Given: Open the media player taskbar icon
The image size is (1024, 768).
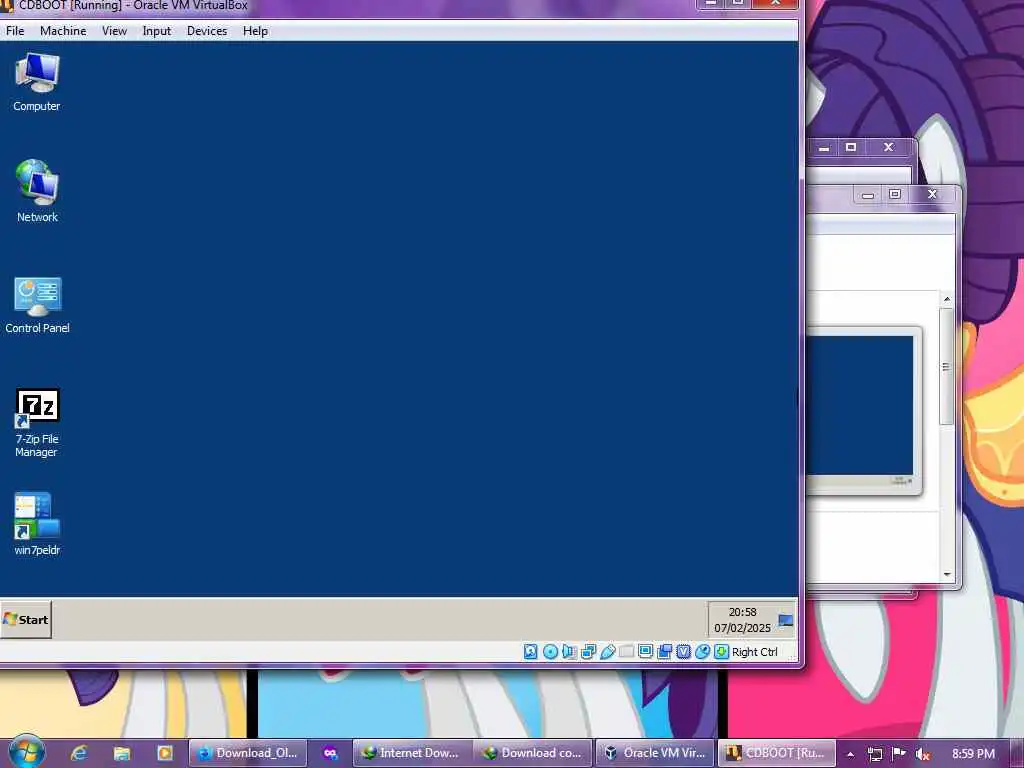Looking at the screenshot, I should click(x=165, y=753).
